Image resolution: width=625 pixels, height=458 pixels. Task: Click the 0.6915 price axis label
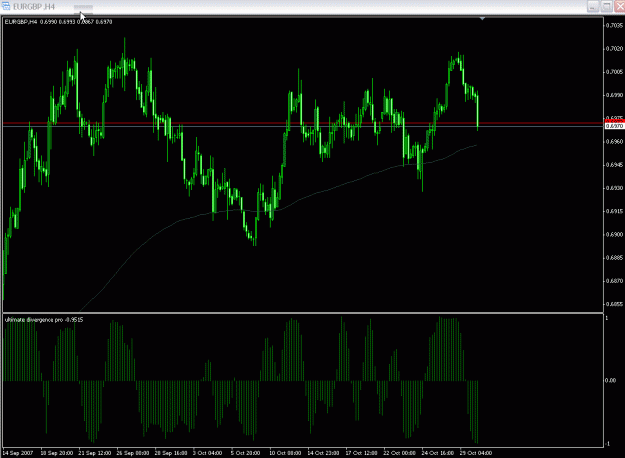[x=614, y=211]
